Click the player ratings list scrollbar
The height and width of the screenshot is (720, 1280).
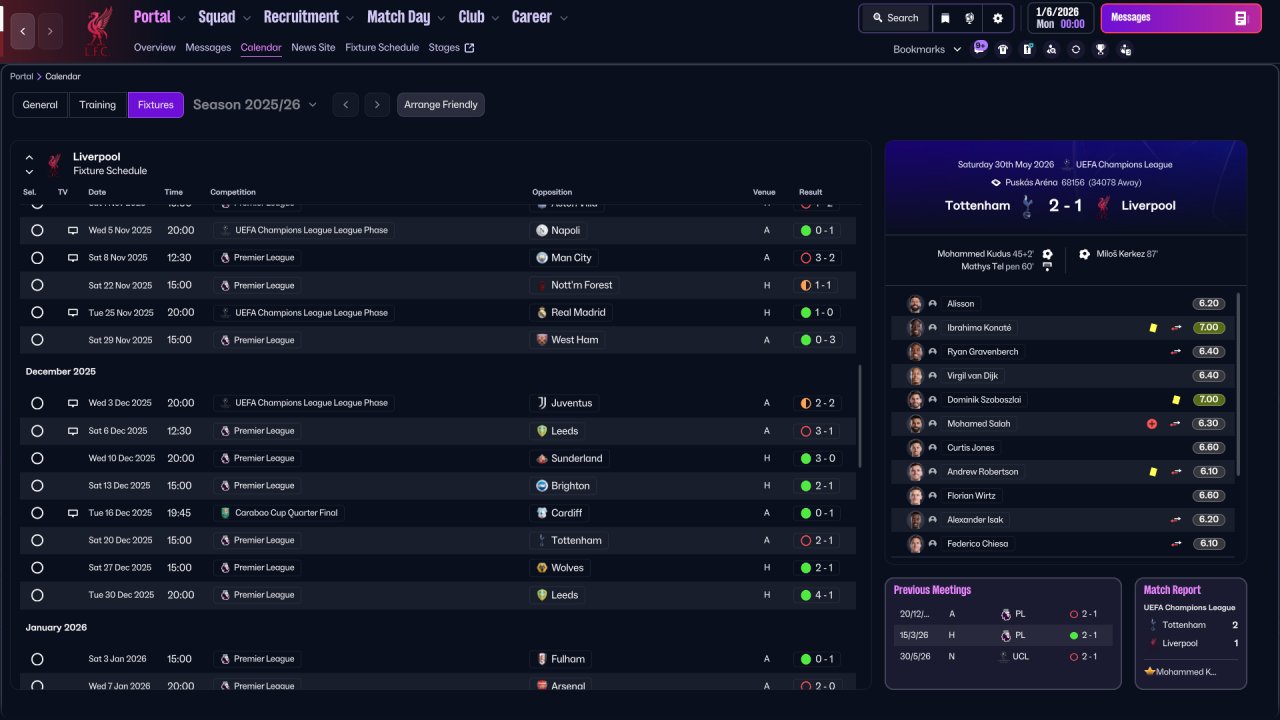pos(1239,384)
